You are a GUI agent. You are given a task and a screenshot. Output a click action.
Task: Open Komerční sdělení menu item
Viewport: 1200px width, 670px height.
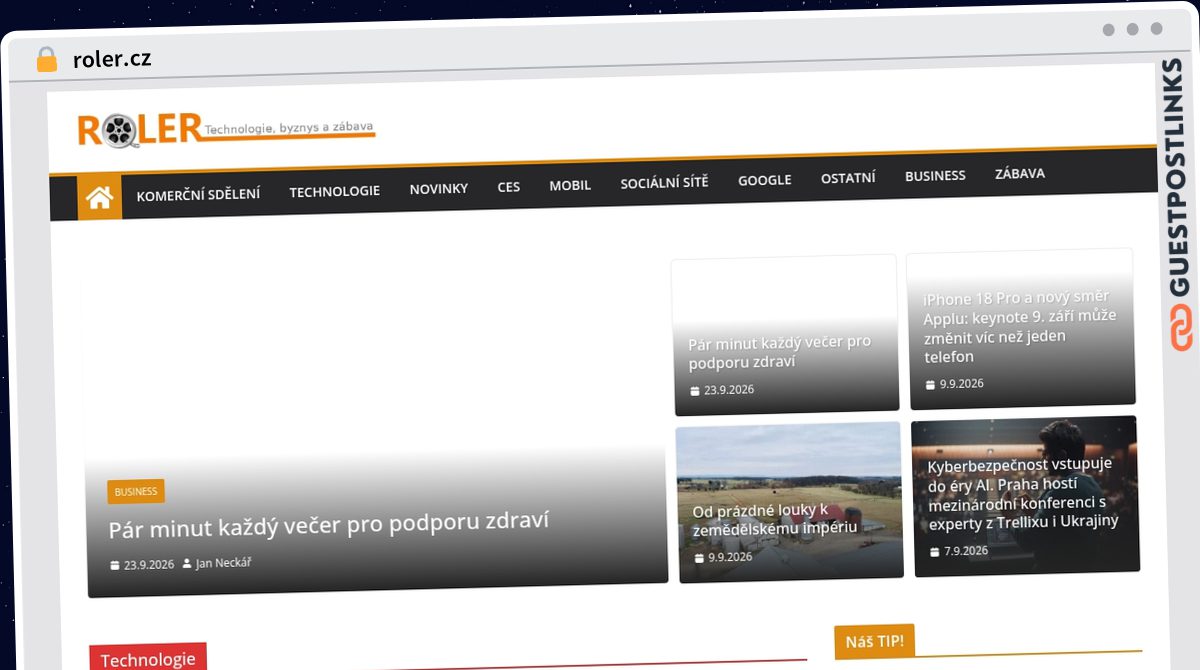[198, 194]
